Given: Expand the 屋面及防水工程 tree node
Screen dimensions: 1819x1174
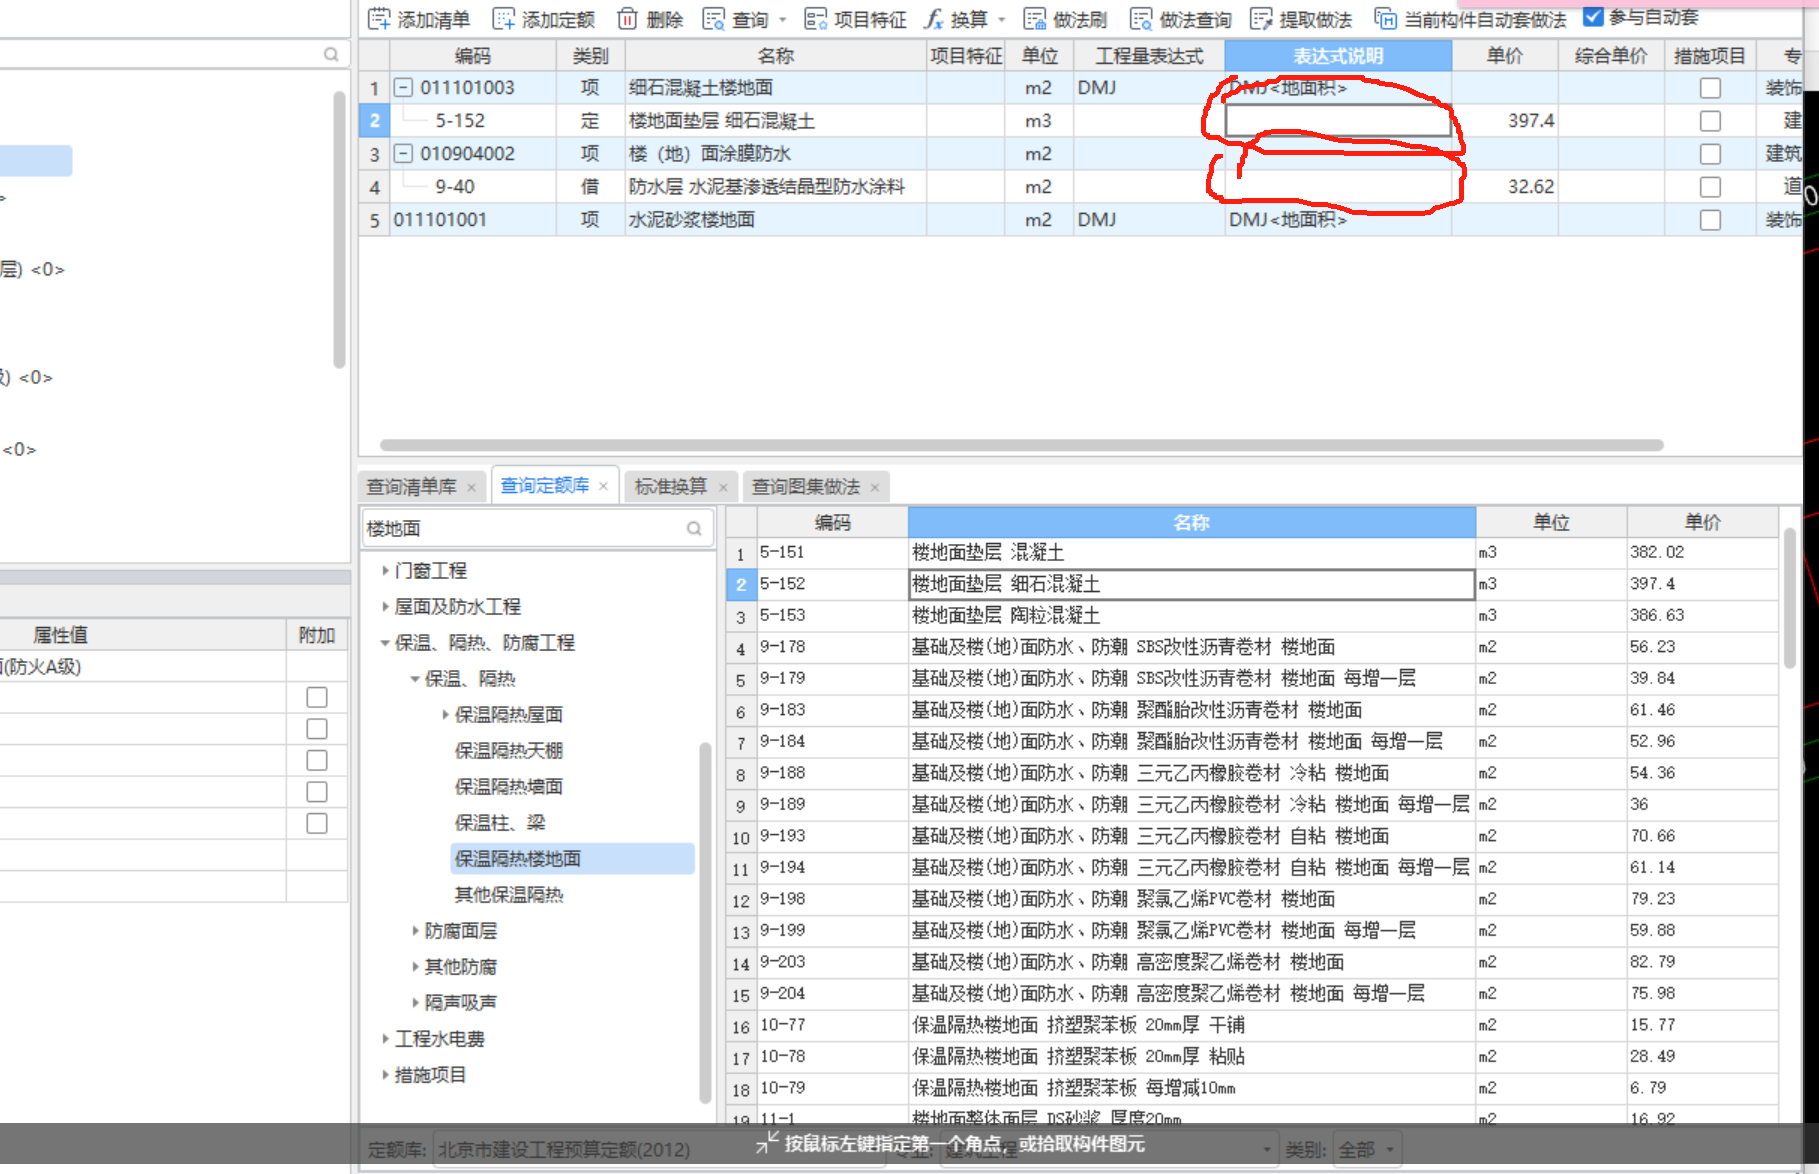Looking at the screenshot, I should click(385, 607).
